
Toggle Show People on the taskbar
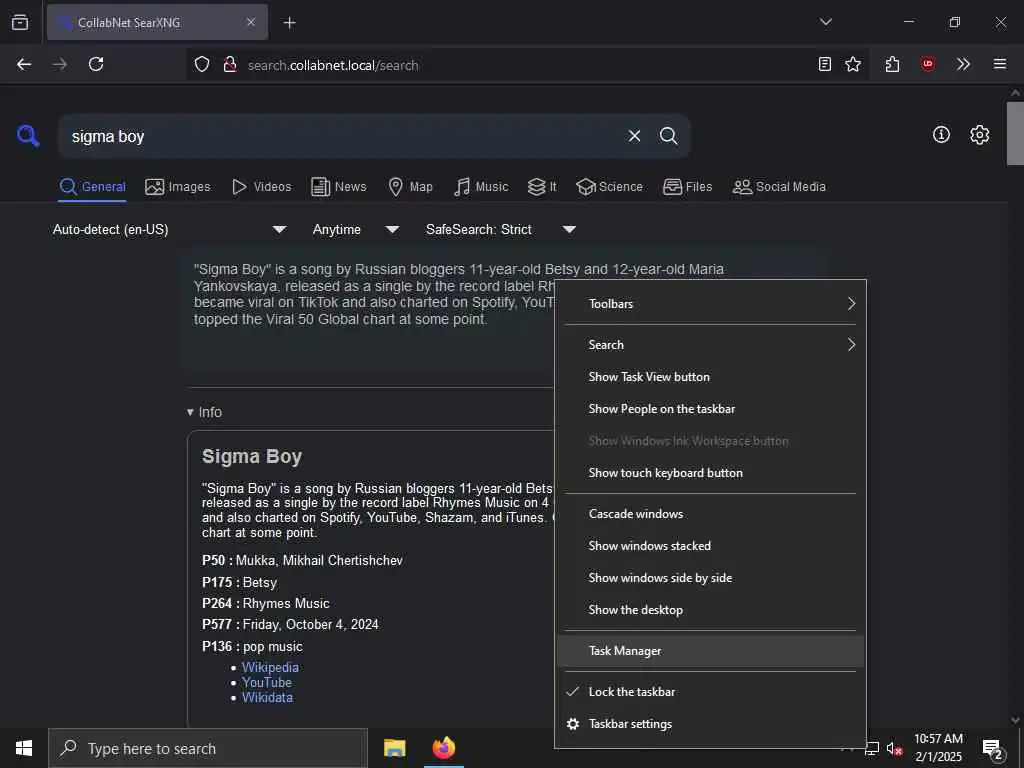pos(711,409)
